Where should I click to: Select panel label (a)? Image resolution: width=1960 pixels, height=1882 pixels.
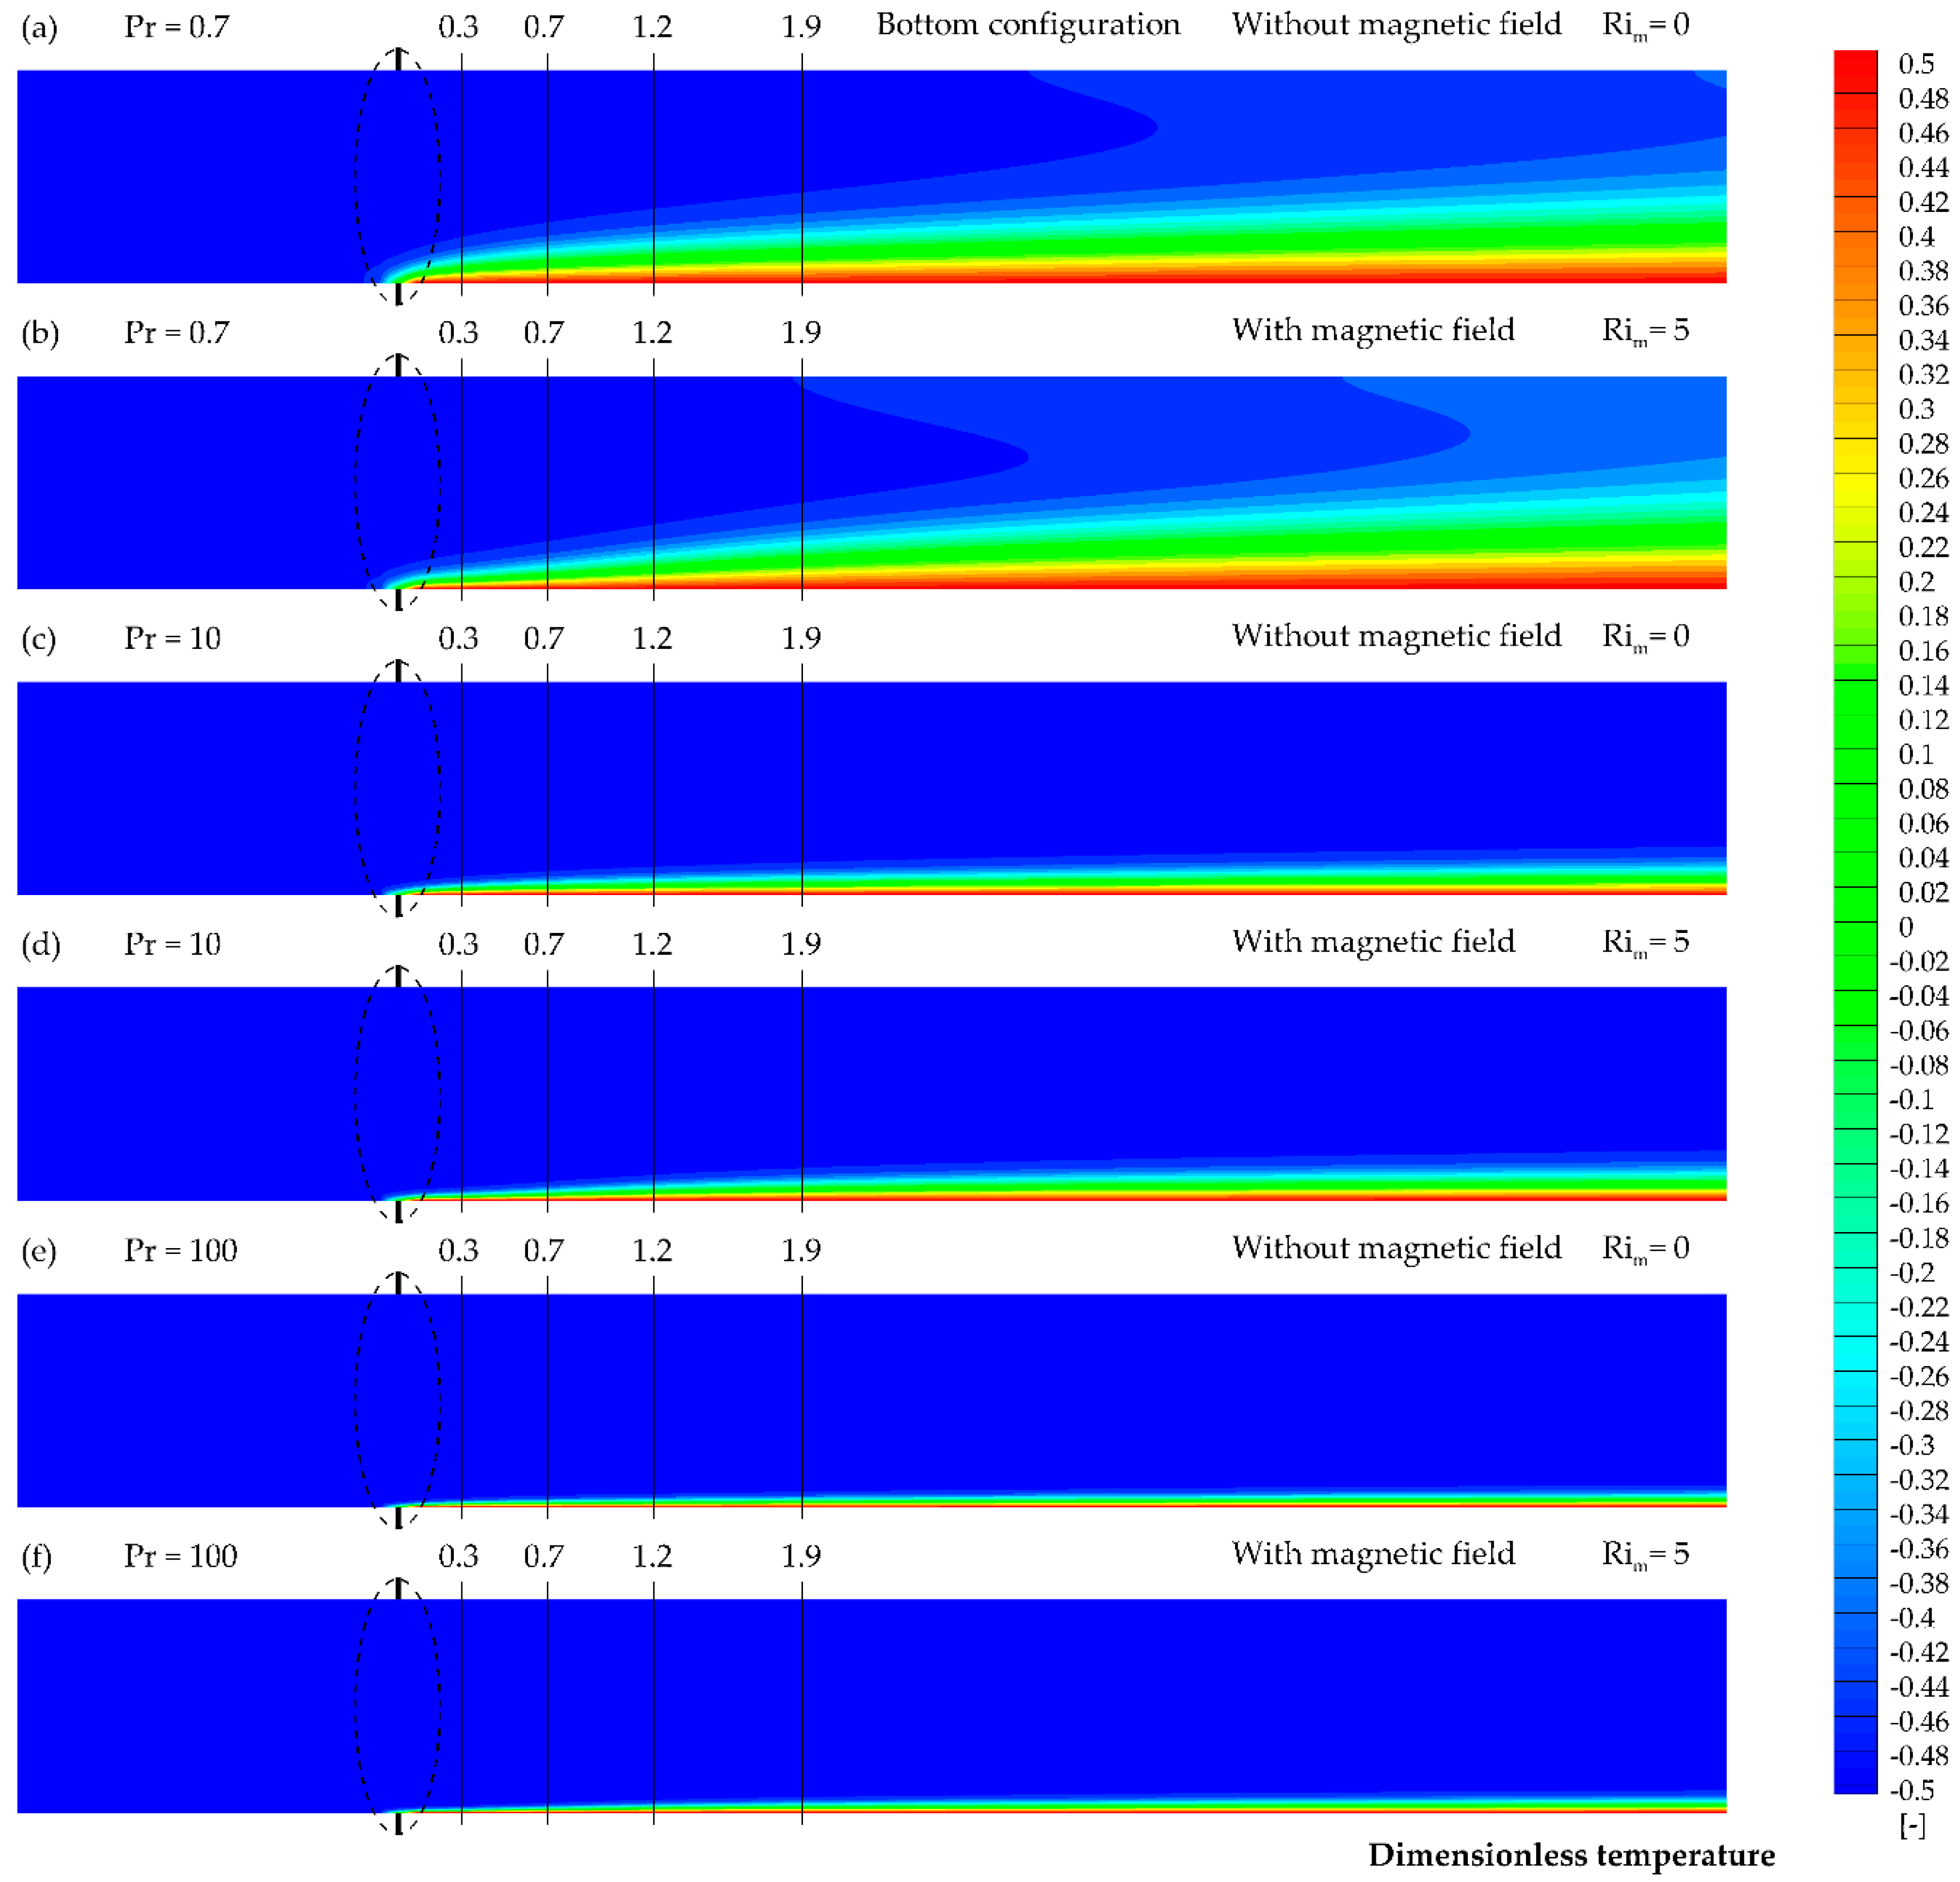41,28
